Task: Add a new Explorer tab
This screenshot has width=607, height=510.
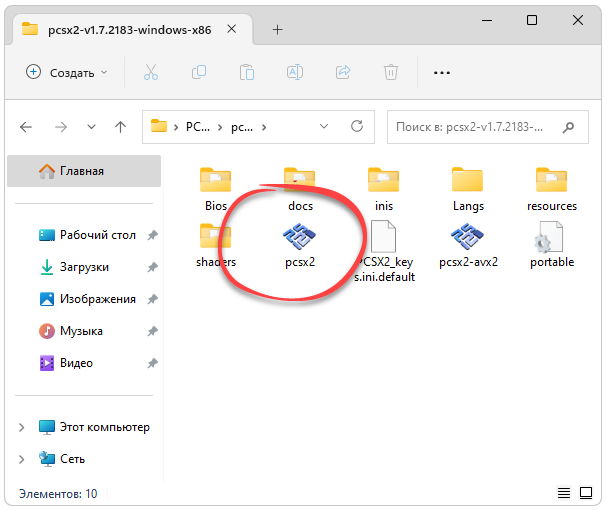Action: pyautogui.click(x=277, y=29)
